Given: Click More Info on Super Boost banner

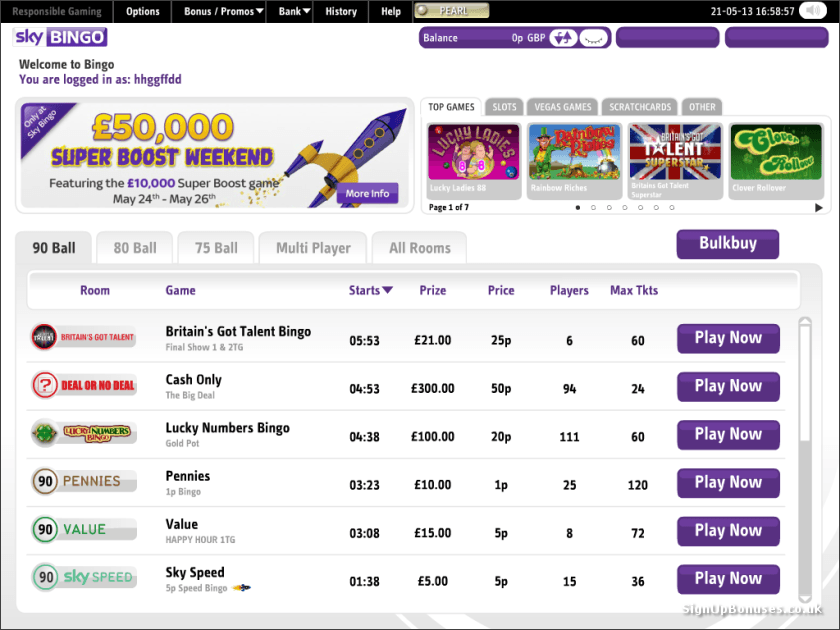Looking at the screenshot, I should (x=368, y=193).
